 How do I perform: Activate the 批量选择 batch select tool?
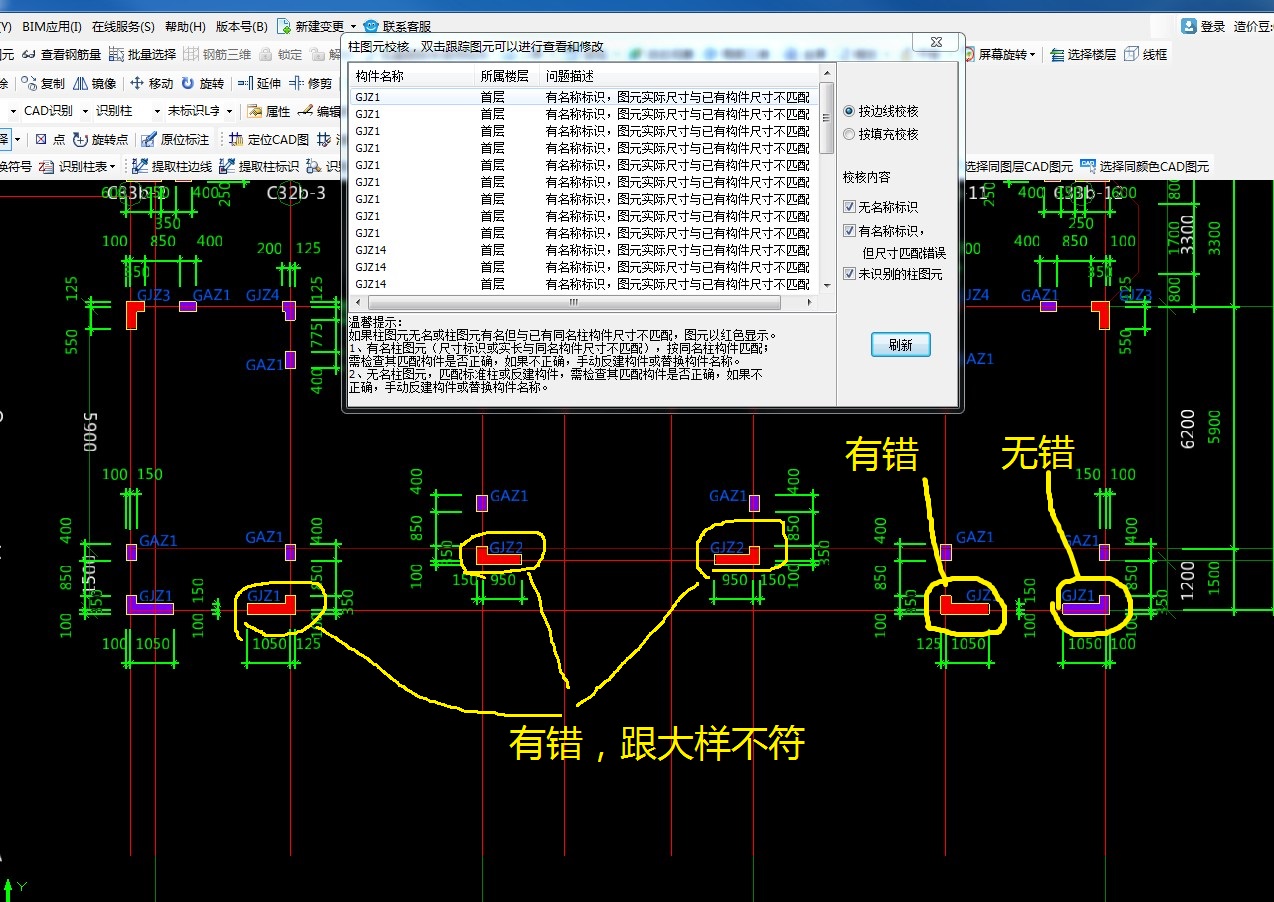click(x=142, y=55)
